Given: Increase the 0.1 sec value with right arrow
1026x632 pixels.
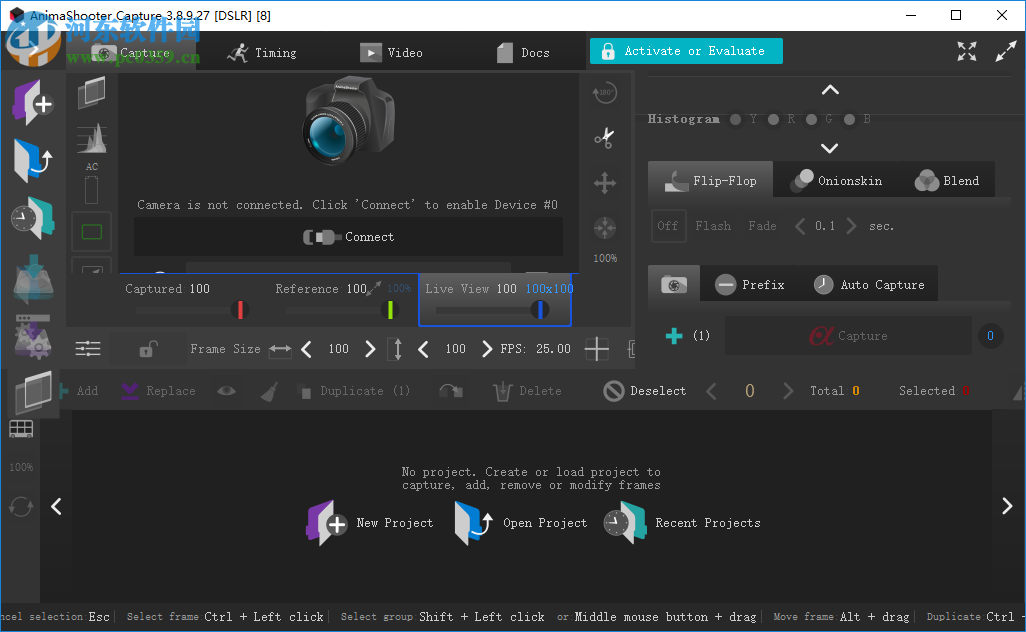Looking at the screenshot, I should coord(850,226).
